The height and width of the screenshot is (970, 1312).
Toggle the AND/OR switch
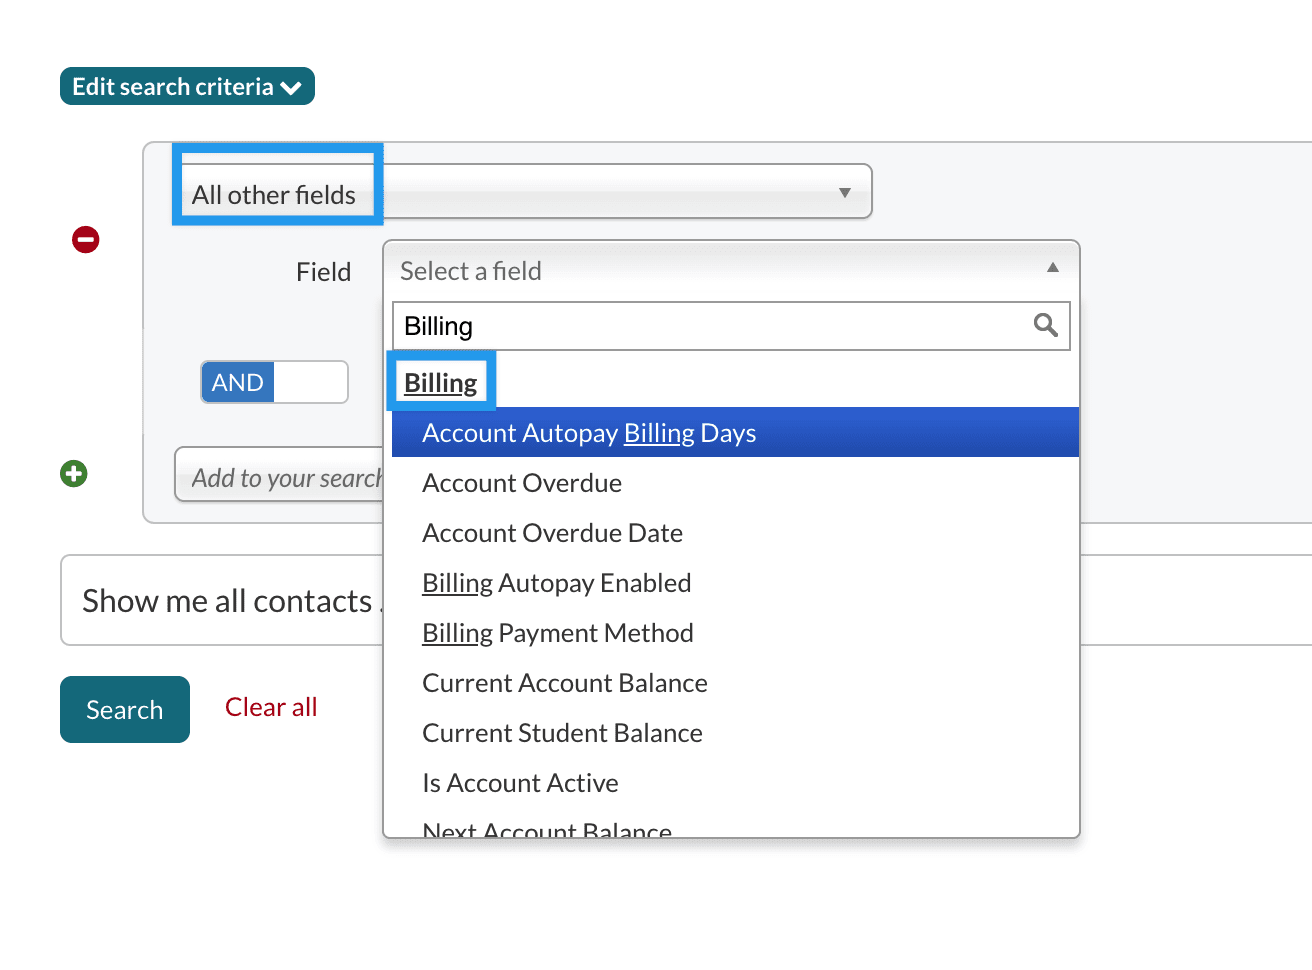[275, 383]
